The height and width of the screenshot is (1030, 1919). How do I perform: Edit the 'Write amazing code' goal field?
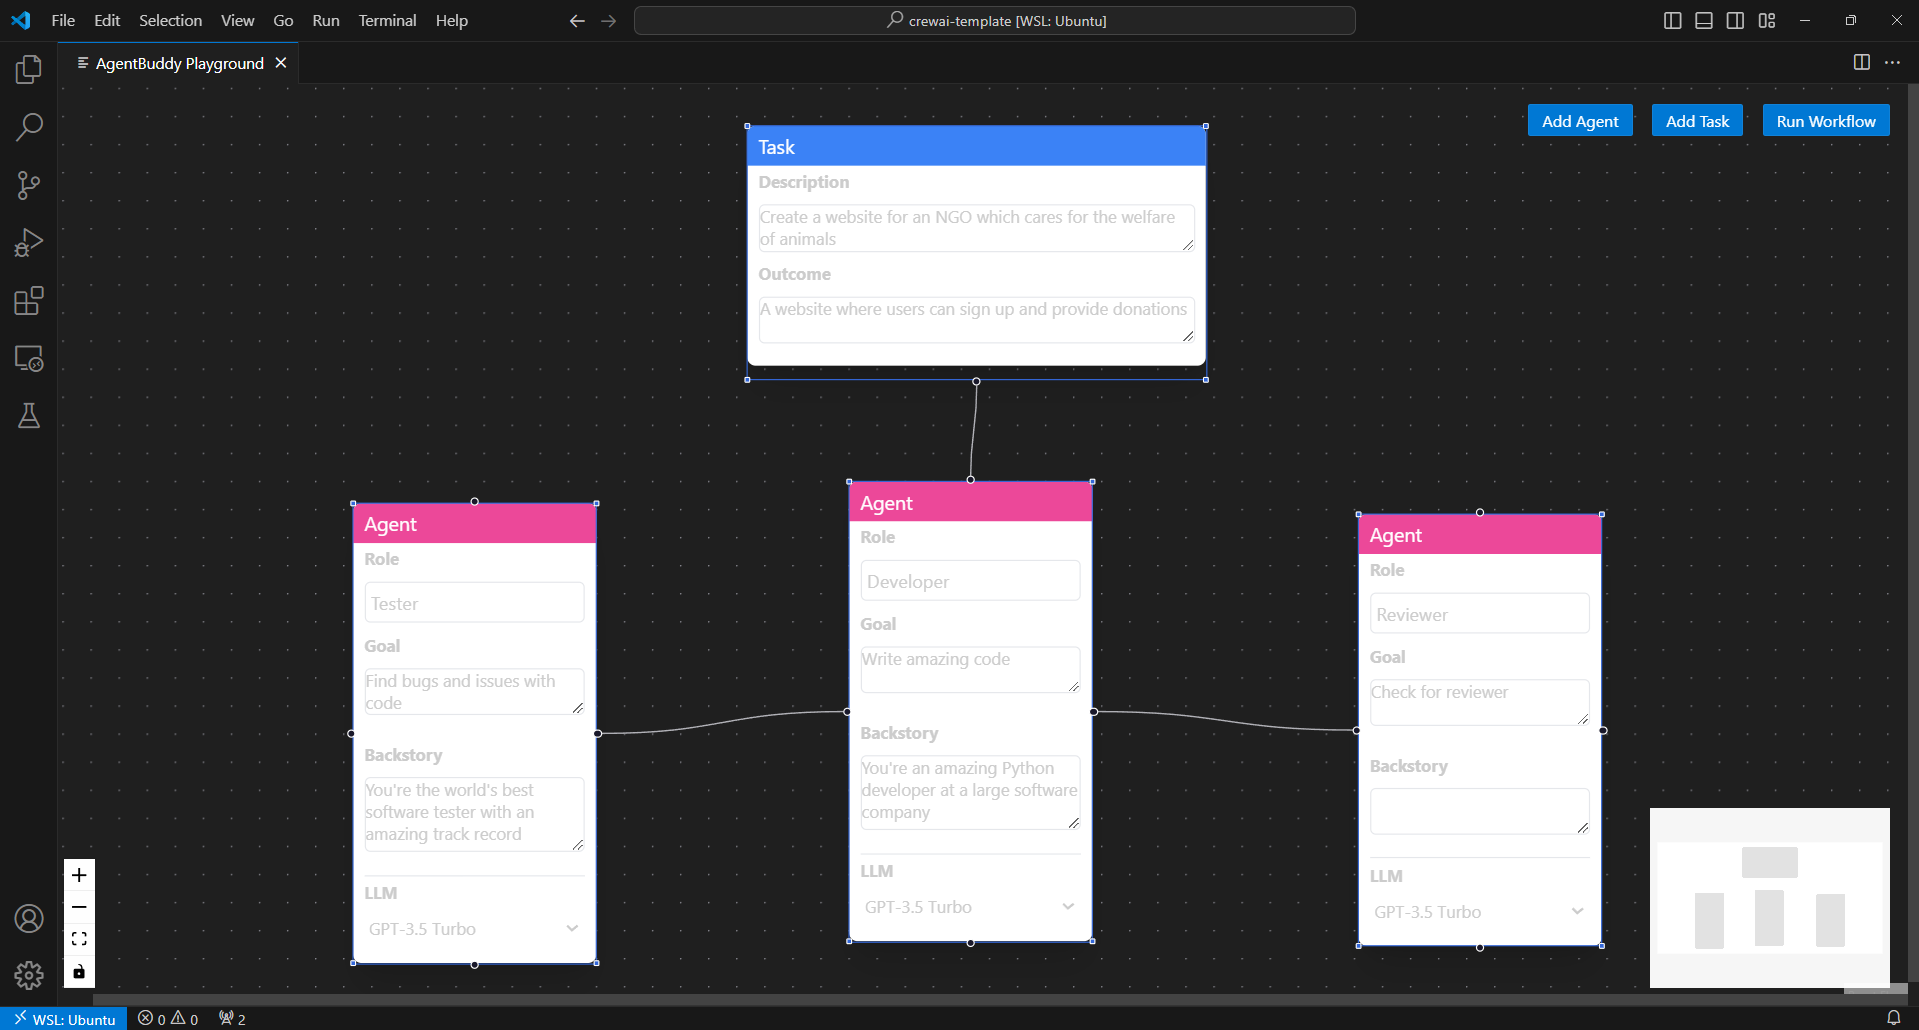click(x=970, y=670)
